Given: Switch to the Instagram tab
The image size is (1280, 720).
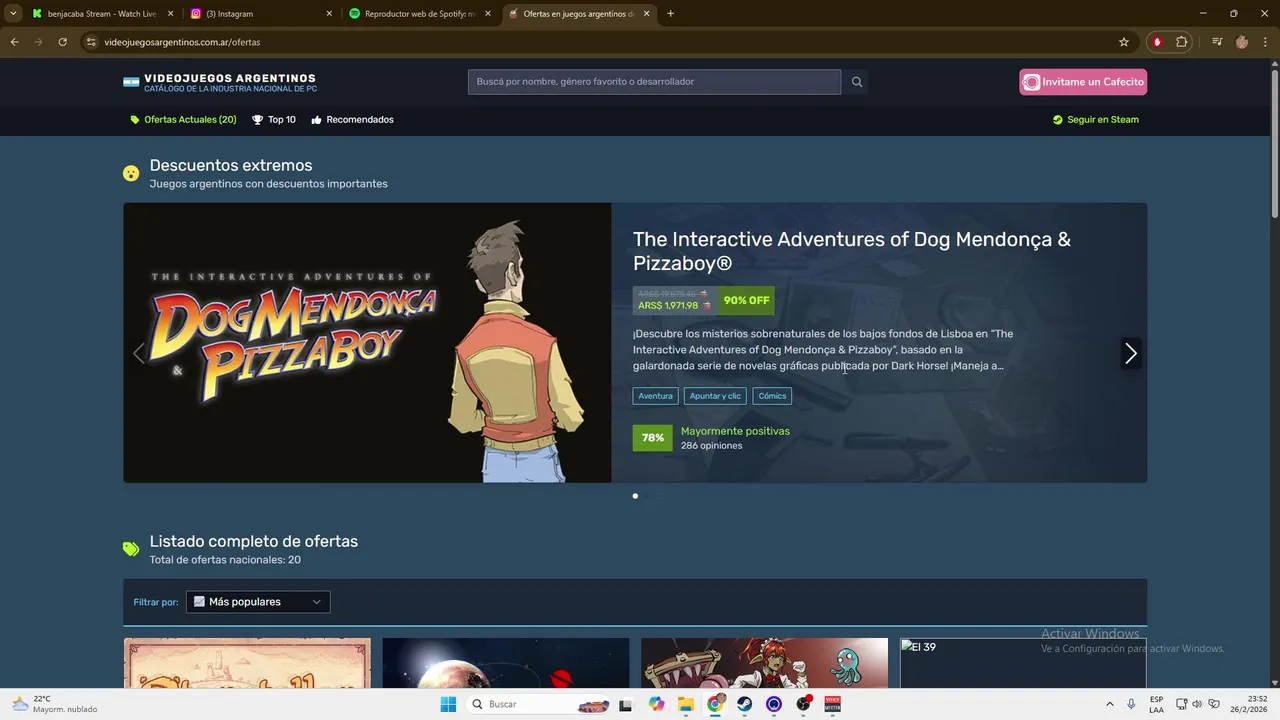Looking at the screenshot, I should [260, 14].
